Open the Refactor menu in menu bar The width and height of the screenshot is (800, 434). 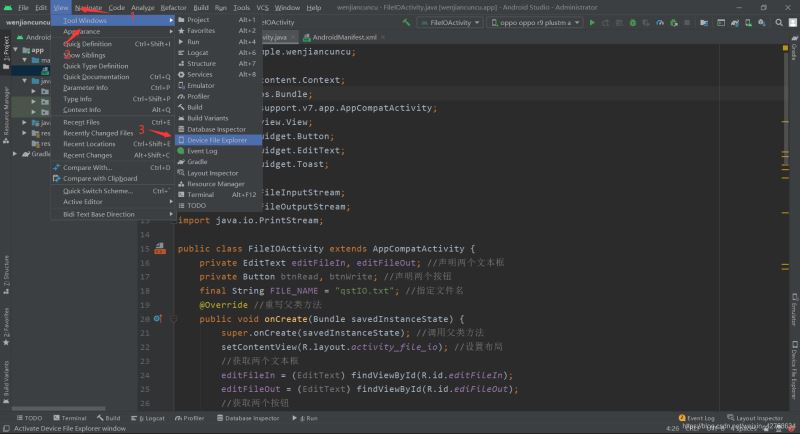[x=173, y=8]
